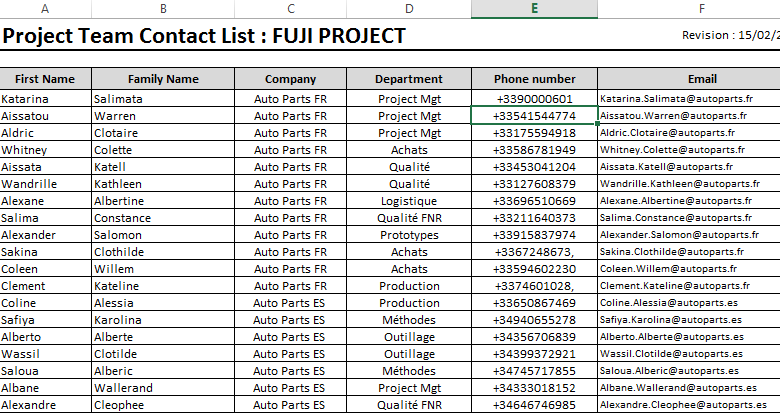The height and width of the screenshot is (413, 780).
Task: Click the FUJI PROJECT title cell
Action: 204,37
